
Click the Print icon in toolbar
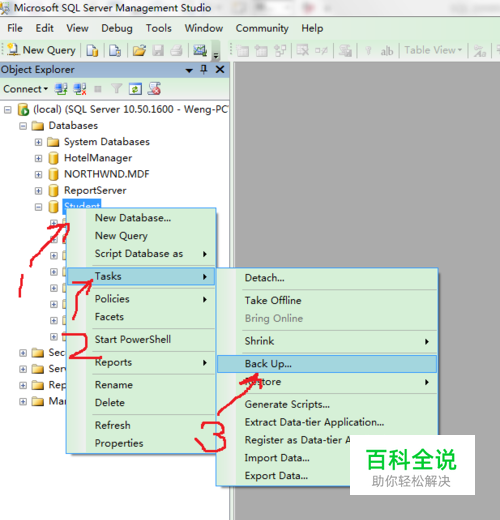(177, 51)
